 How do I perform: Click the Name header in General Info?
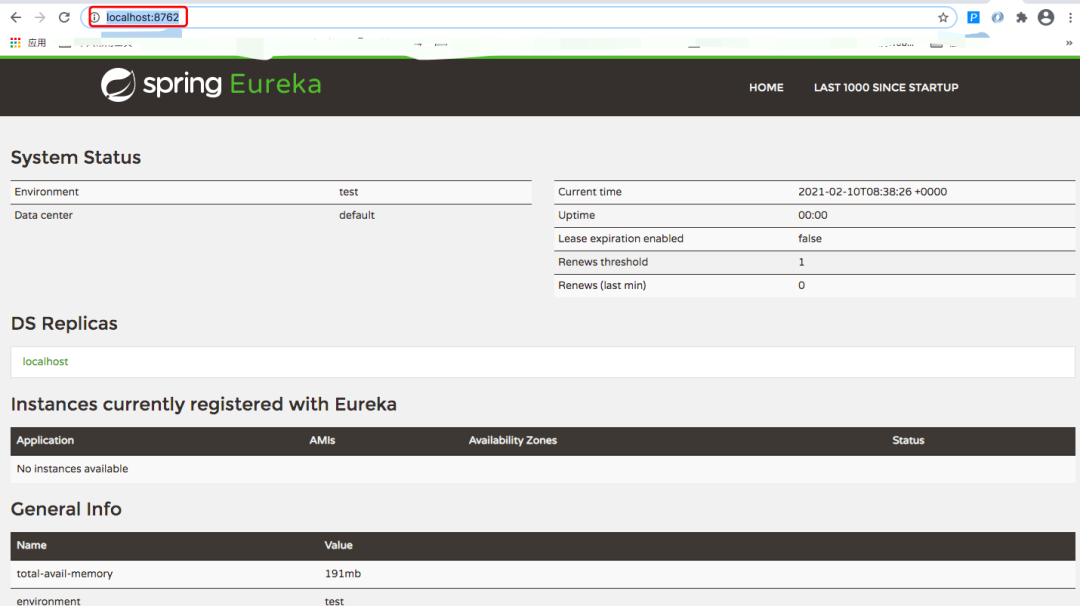[32, 545]
